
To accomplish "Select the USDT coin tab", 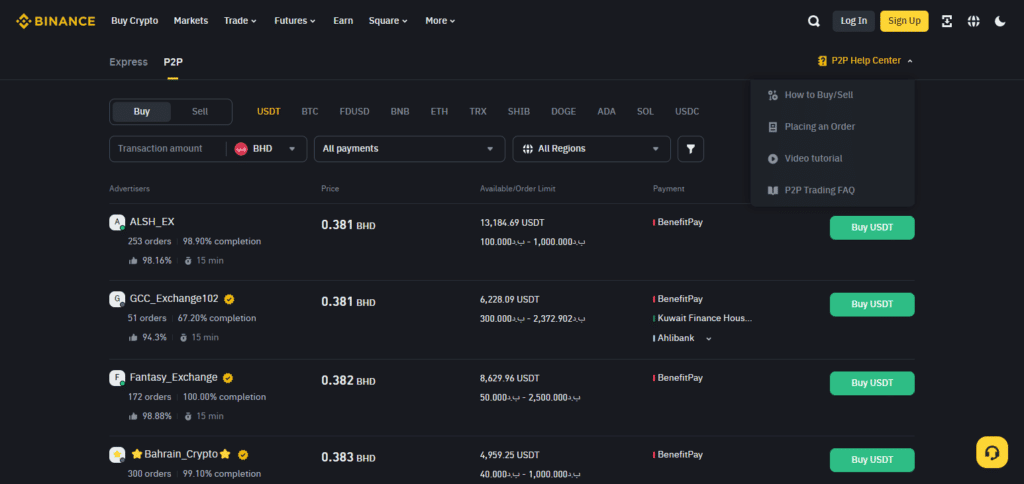I will click(x=268, y=112).
